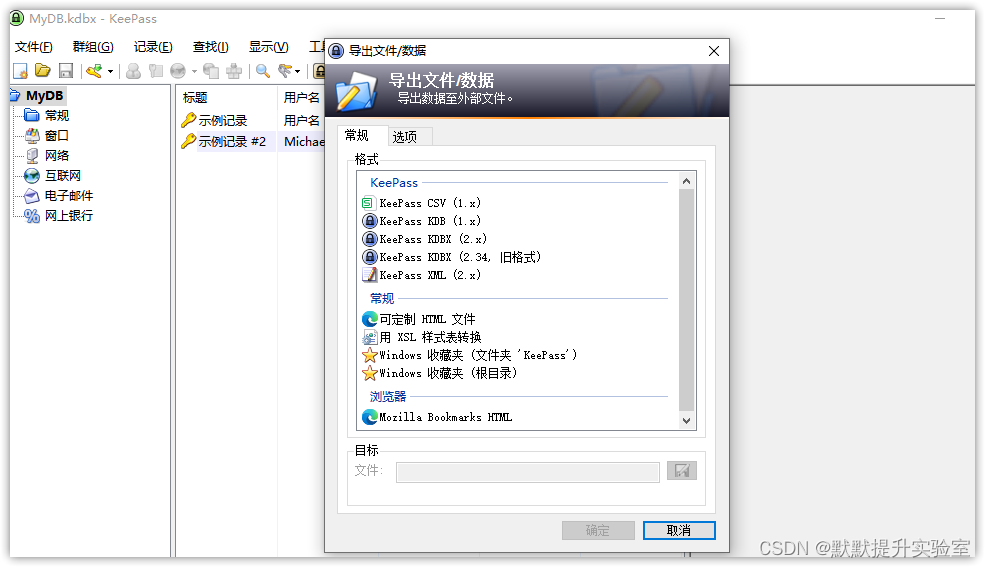Image resolution: width=985 pixels, height=567 pixels.
Task: Select KeePass KDBX (2.x) format
Action: (433, 239)
